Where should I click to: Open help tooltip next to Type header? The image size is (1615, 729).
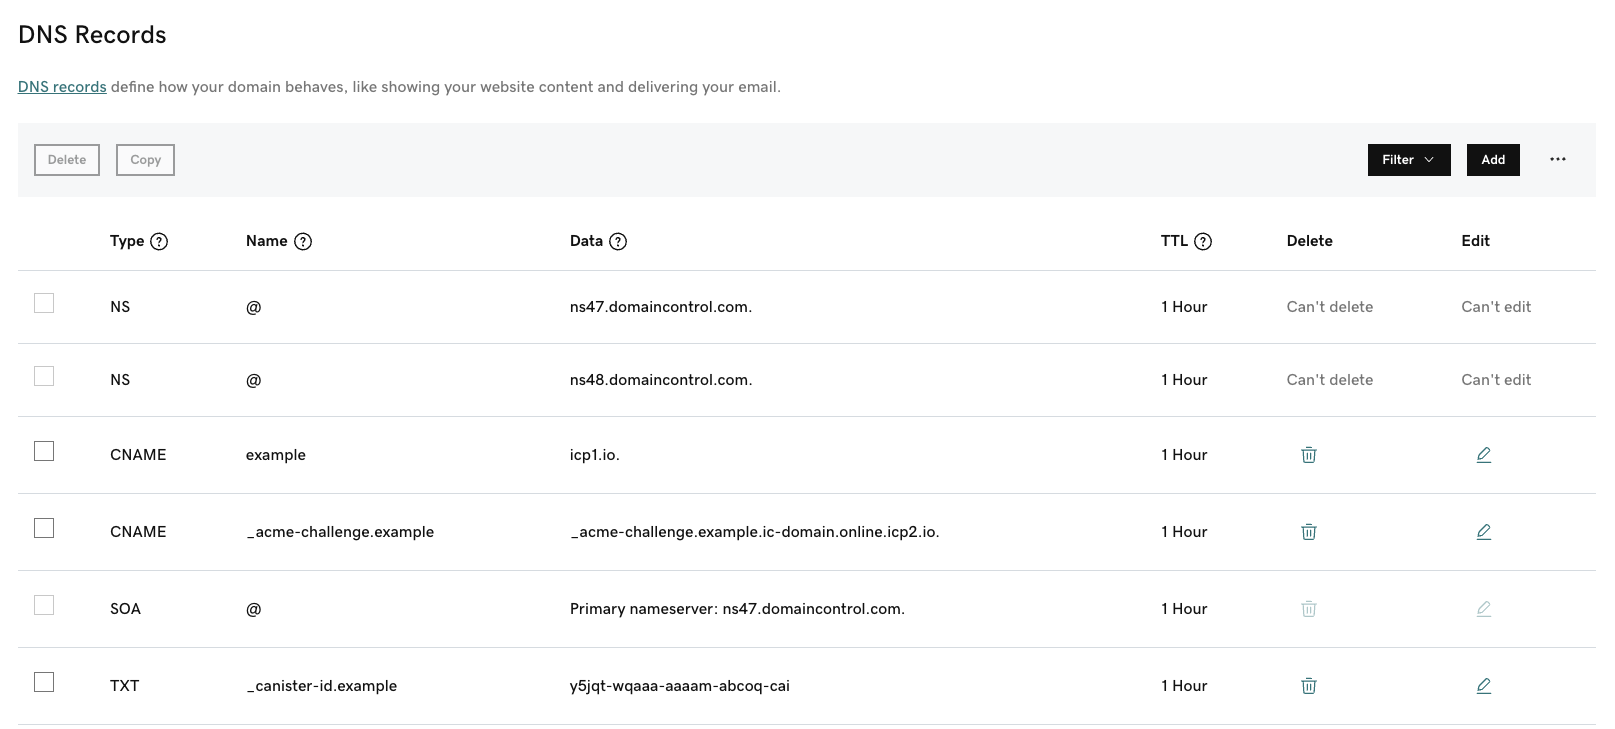coord(159,241)
